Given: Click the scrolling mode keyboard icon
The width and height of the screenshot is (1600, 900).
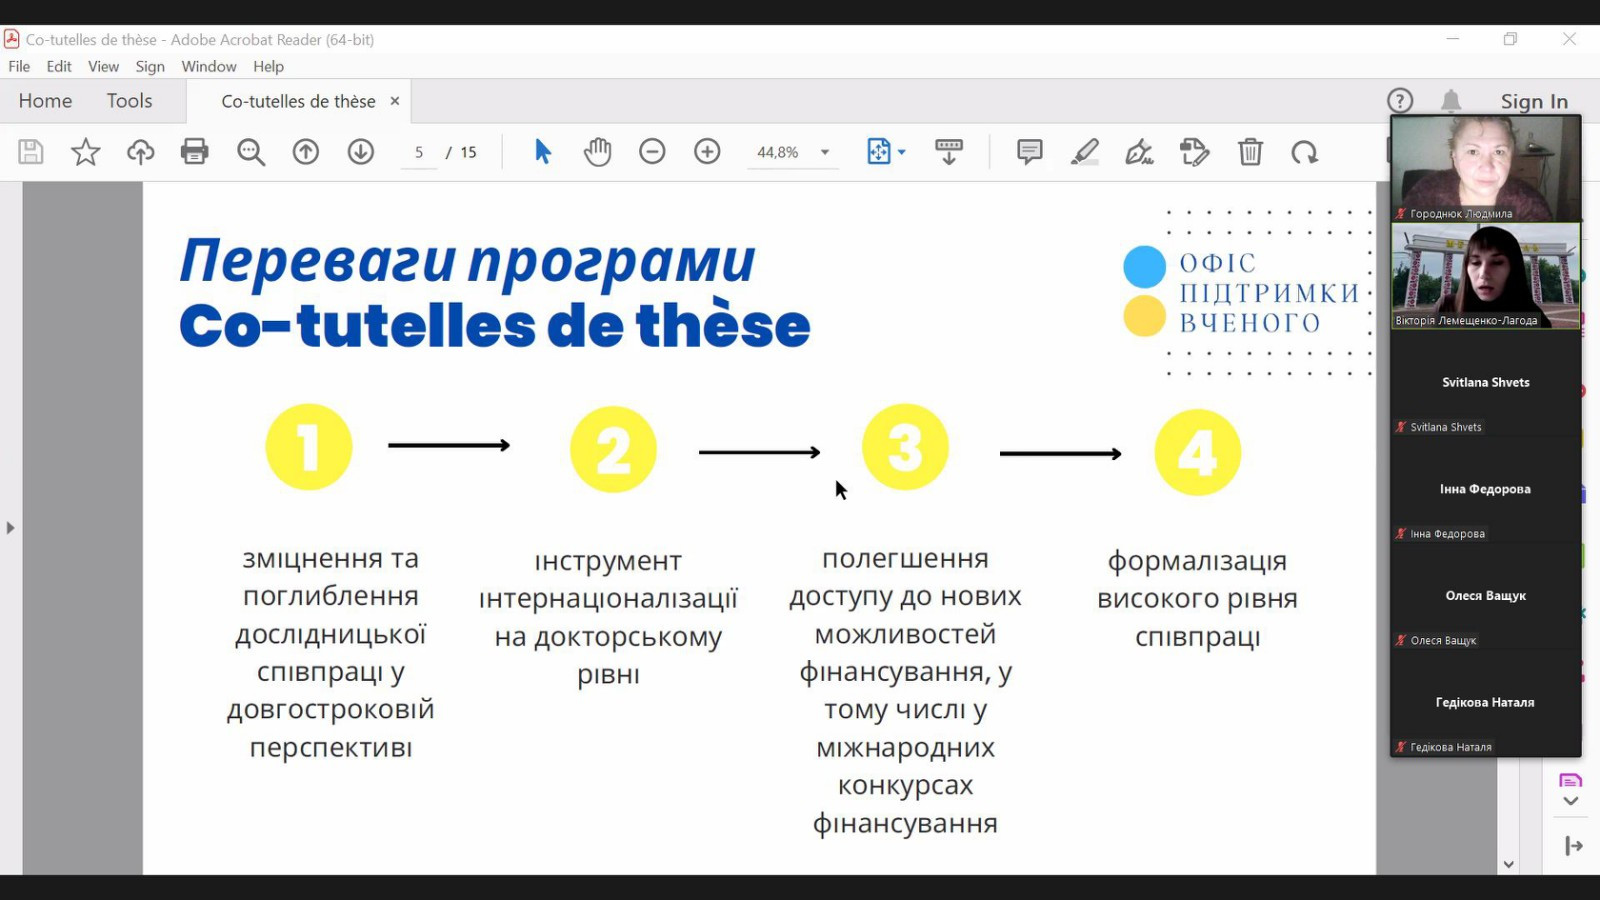Looking at the screenshot, I should pyautogui.click(x=949, y=152).
